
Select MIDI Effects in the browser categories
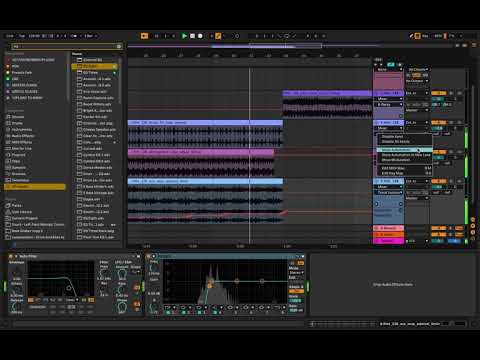pos(22,142)
